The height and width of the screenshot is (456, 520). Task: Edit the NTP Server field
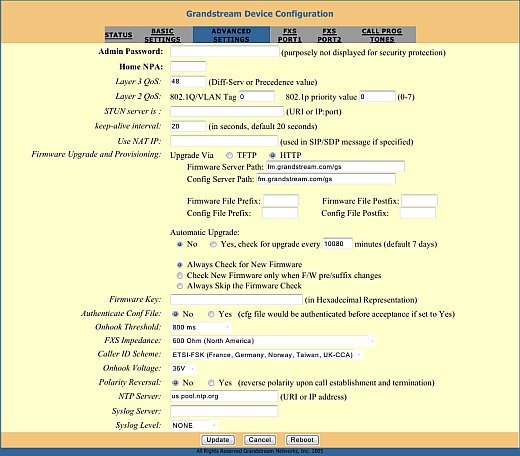click(x=224, y=396)
